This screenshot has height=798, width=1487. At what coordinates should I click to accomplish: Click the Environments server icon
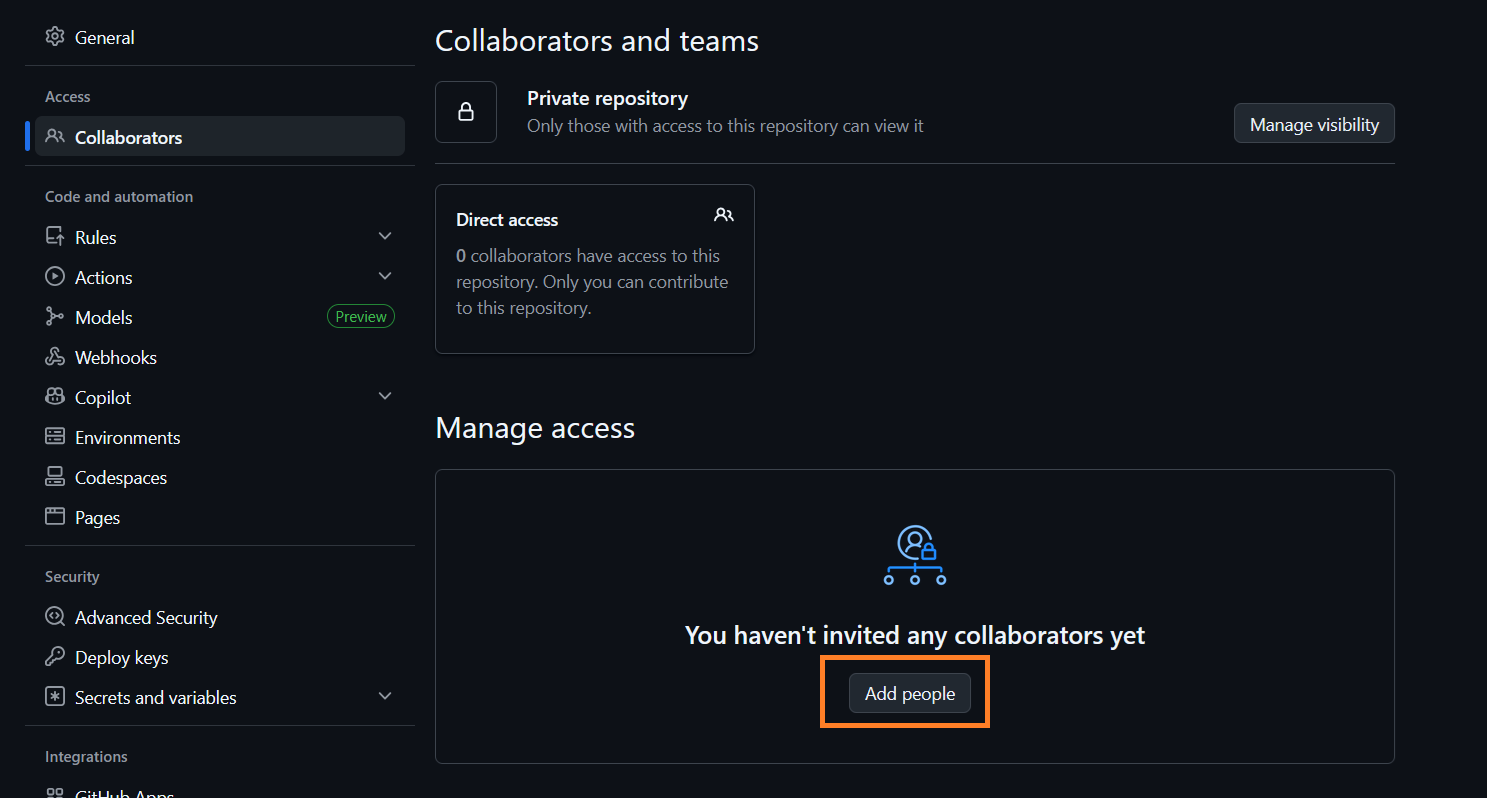[x=55, y=437]
